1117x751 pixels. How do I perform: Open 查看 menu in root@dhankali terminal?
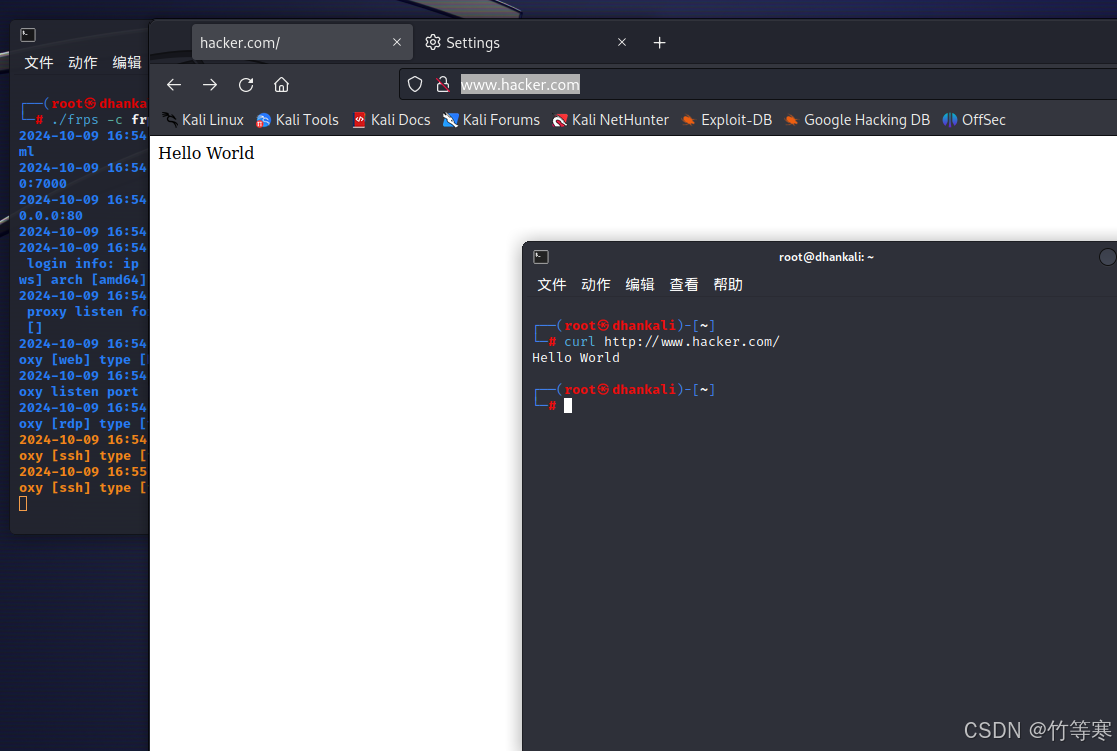pyautogui.click(x=684, y=285)
